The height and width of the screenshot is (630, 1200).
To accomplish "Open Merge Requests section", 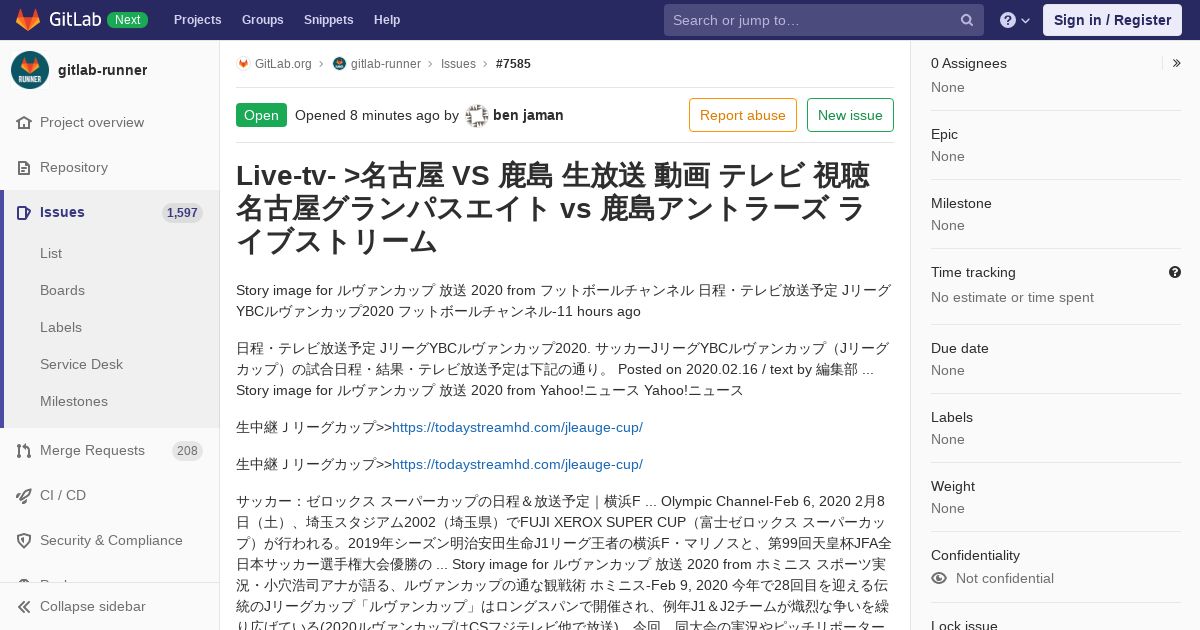I will point(92,450).
